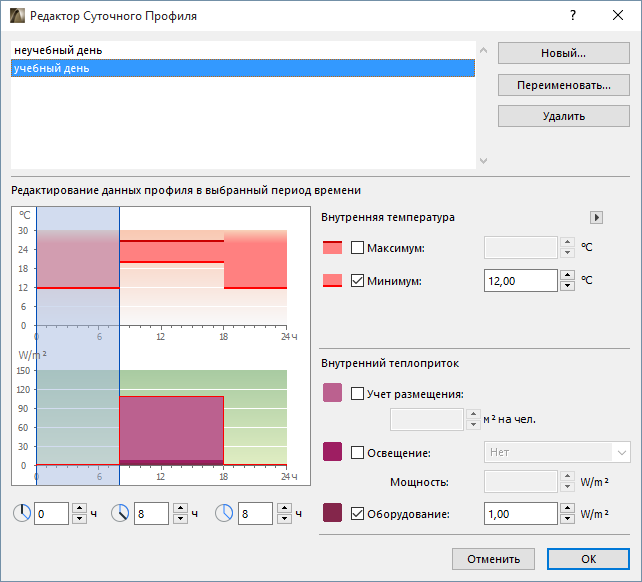Click the м² на чел. input field

[x=427, y=419]
